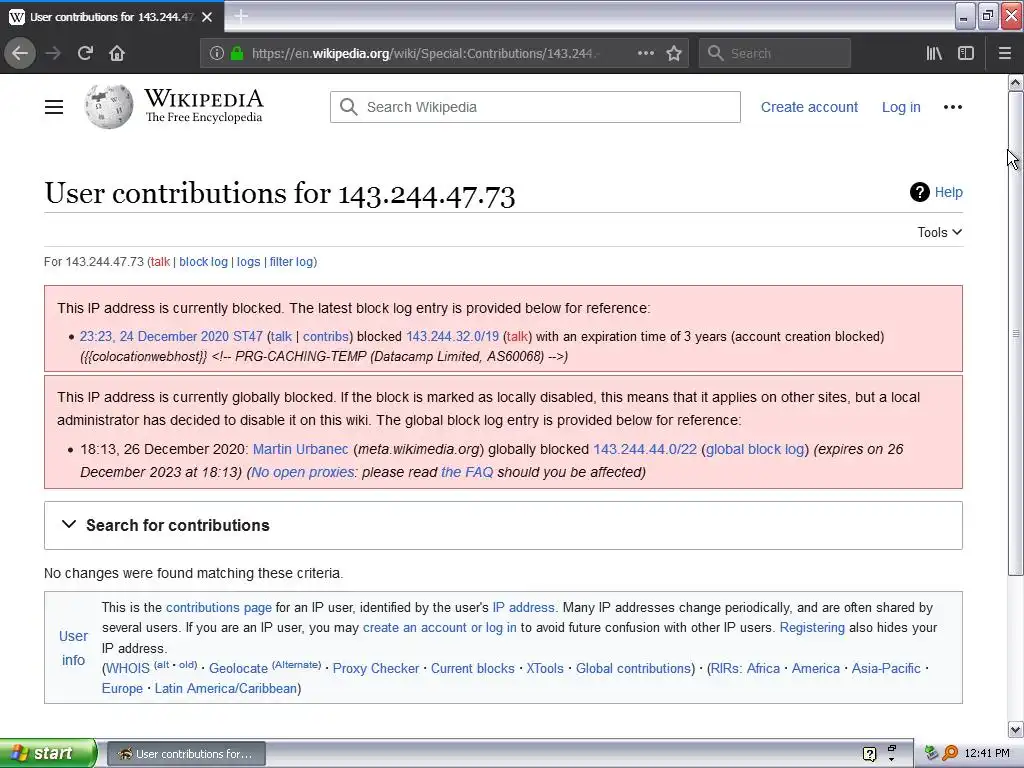Reload the page with the refresh icon
The height and width of the screenshot is (768, 1024).
(x=86, y=53)
